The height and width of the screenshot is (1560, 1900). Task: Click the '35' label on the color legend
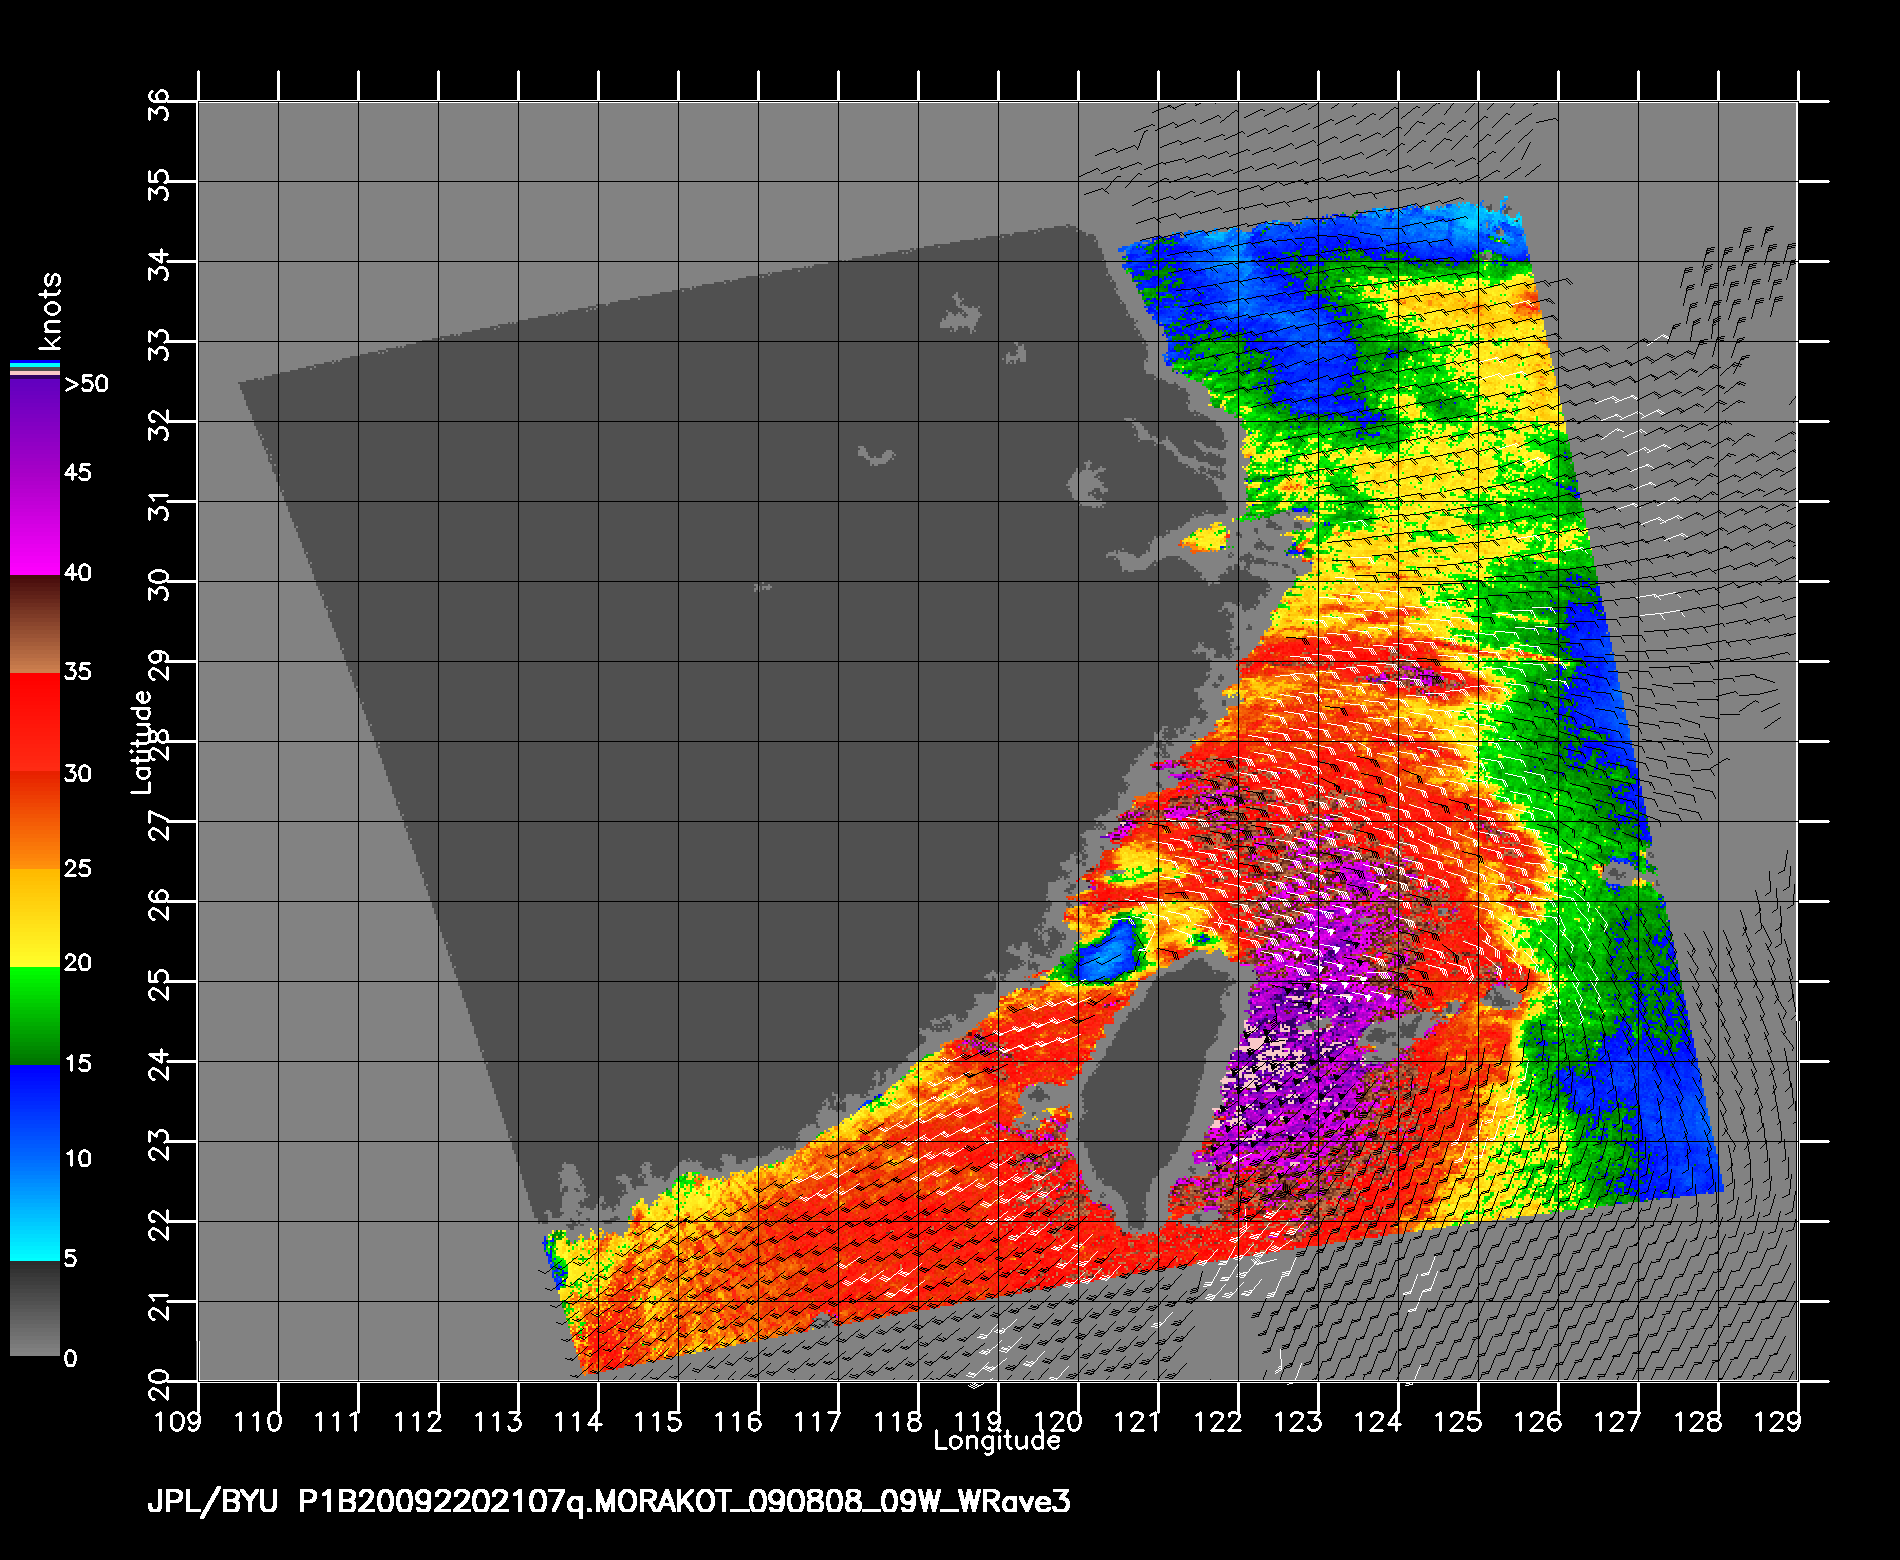pyautogui.click(x=78, y=671)
